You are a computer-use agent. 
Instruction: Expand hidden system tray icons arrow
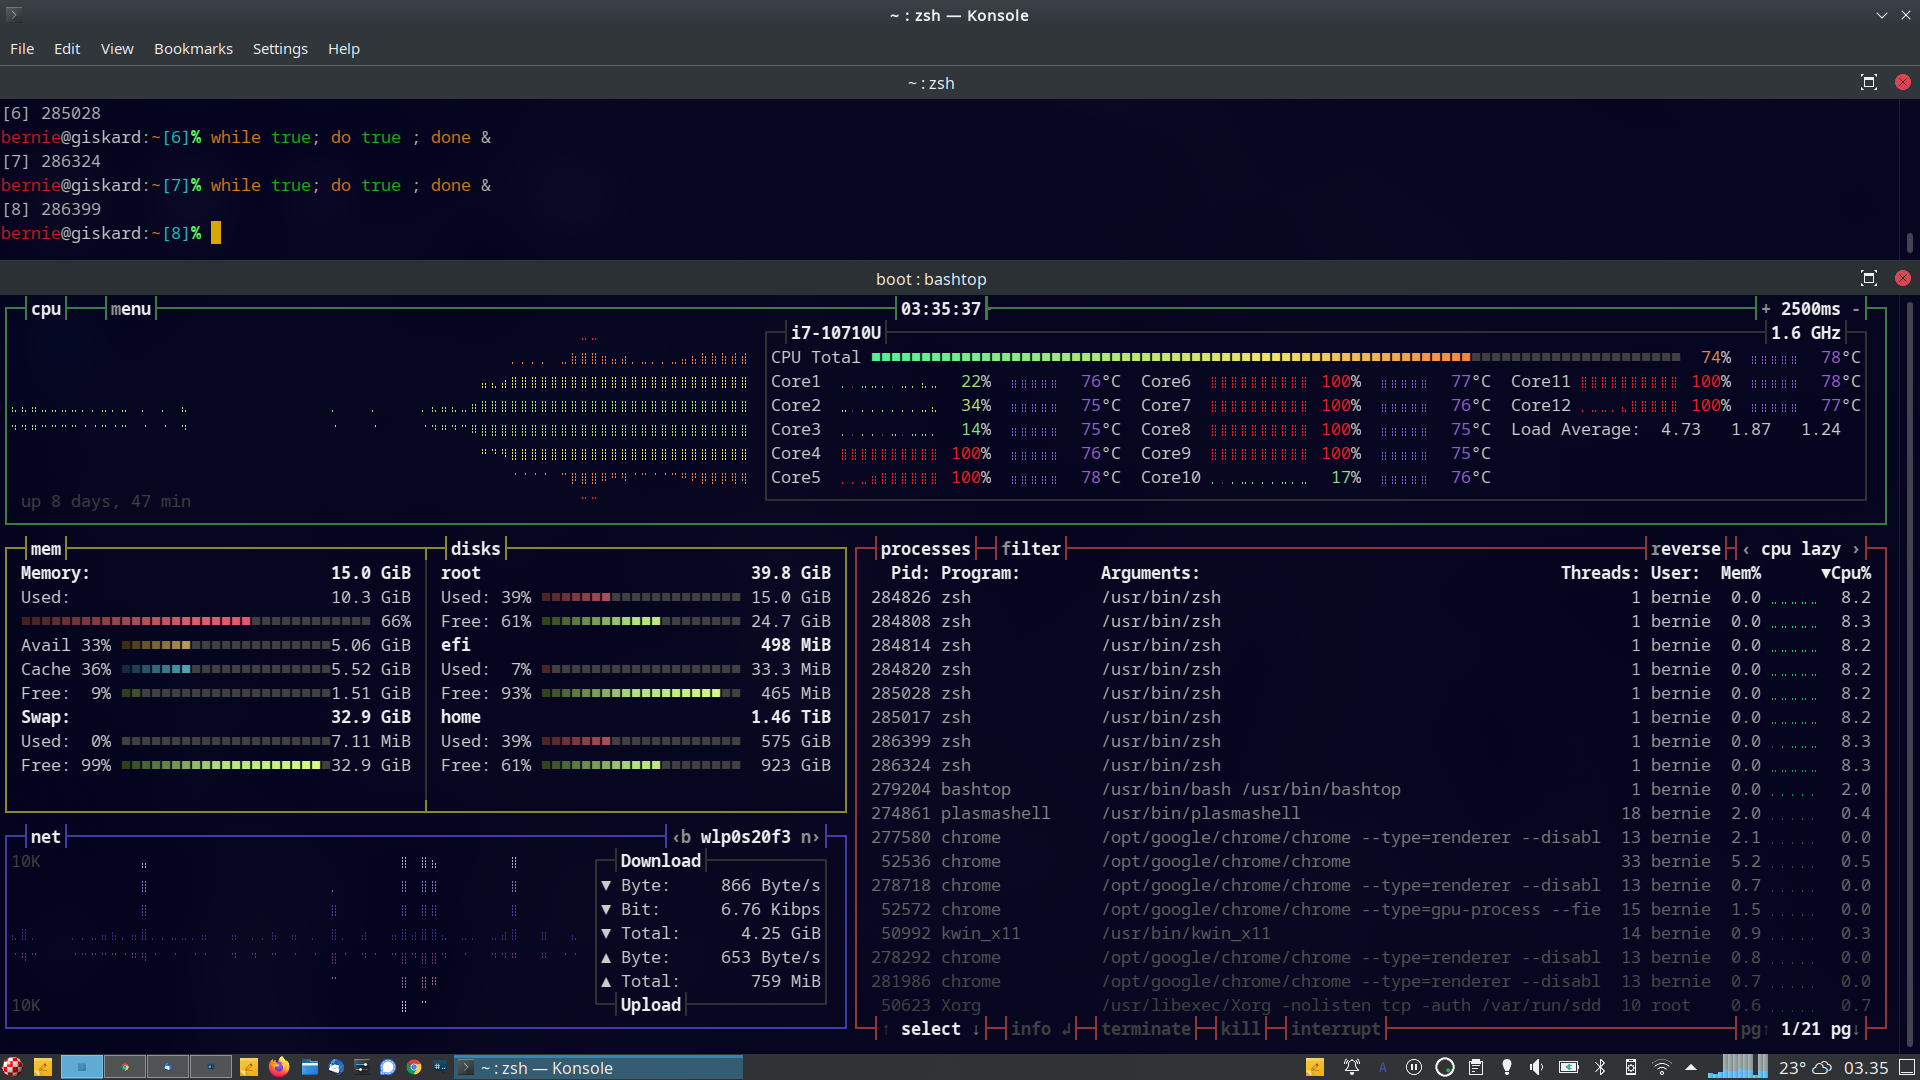(1691, 1067)
